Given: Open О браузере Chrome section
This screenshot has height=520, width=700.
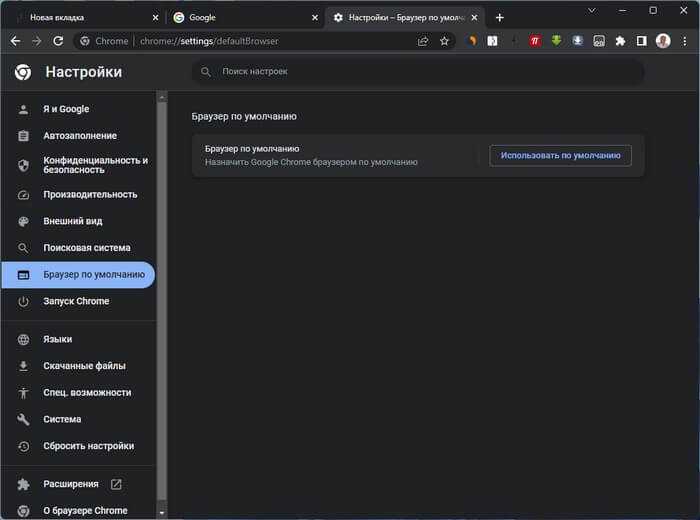Looking at the screenshot, I should click(78, 510).
